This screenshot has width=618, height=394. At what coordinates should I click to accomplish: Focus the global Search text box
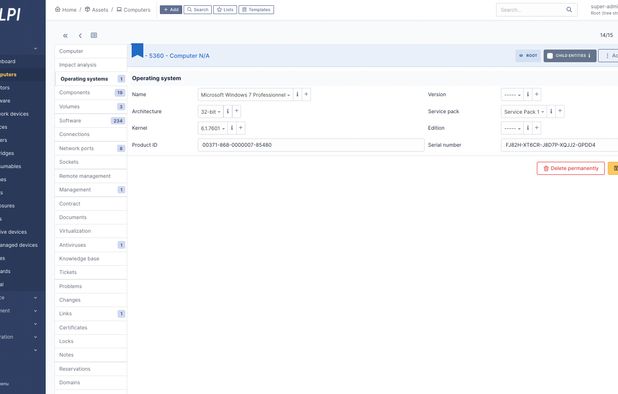pos(530,9)
